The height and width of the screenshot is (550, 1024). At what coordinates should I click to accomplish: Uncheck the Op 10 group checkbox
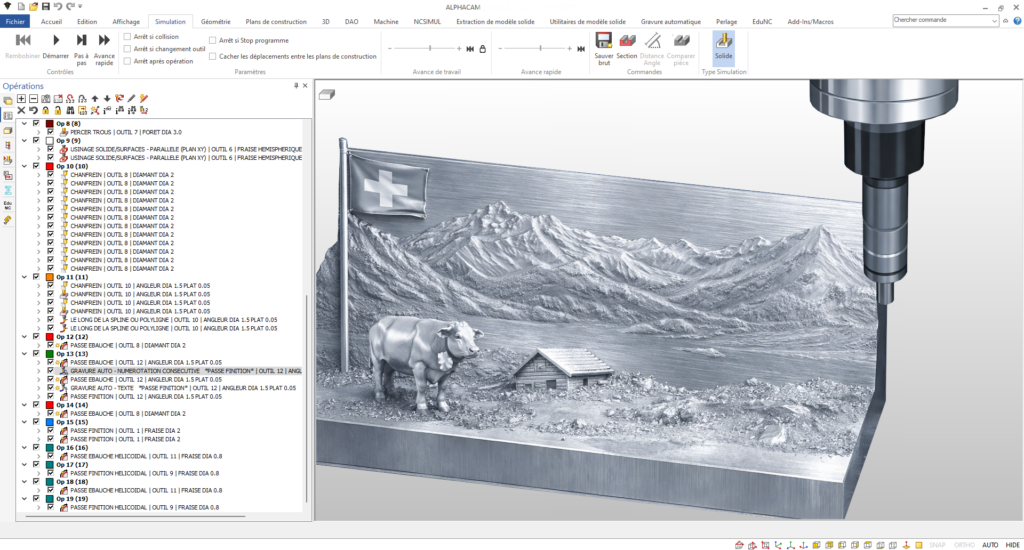click(x=36, y=166)
